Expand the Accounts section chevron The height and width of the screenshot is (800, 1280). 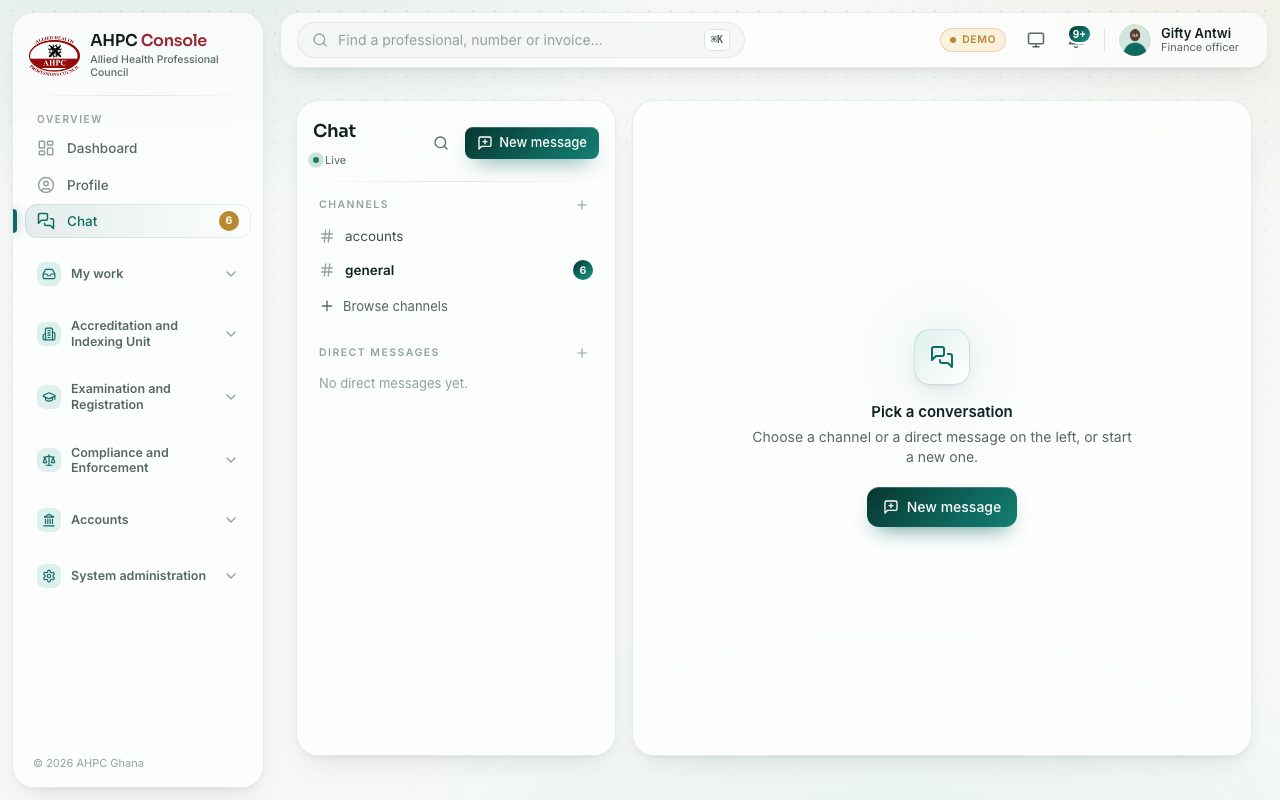[231, 520]
